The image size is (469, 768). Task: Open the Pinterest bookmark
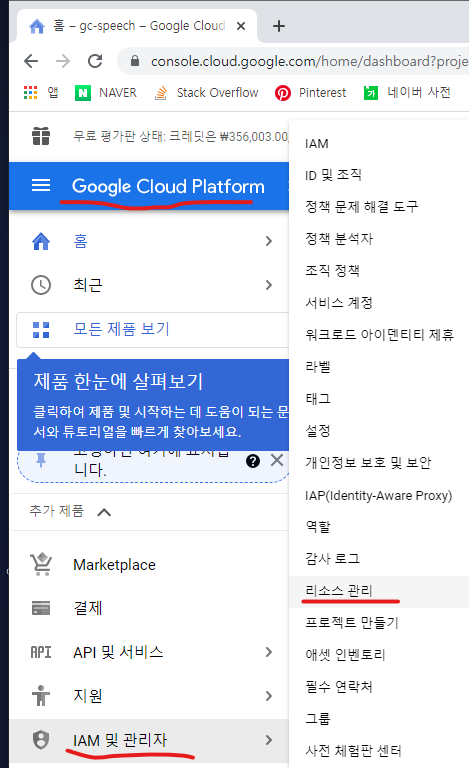coord(310,93)
